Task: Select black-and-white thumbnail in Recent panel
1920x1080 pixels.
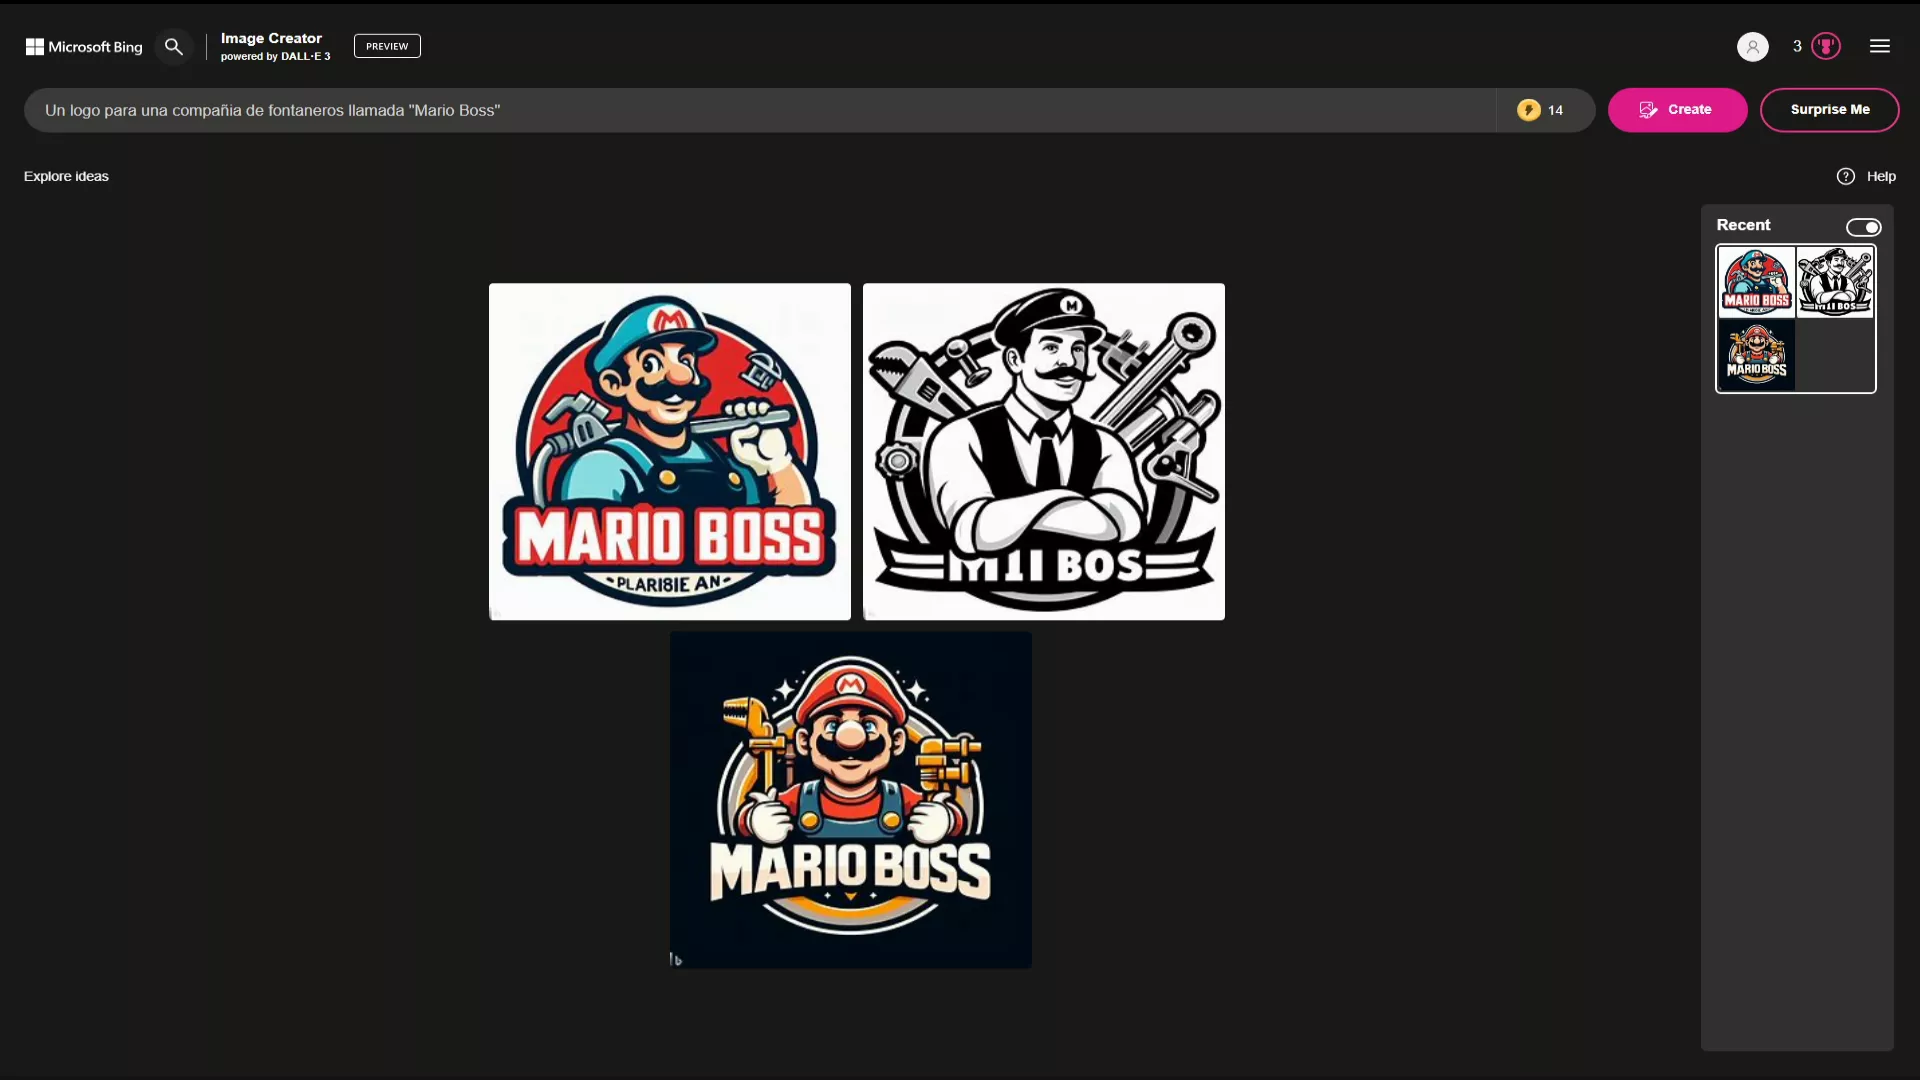Action: tap(1835, 282)
